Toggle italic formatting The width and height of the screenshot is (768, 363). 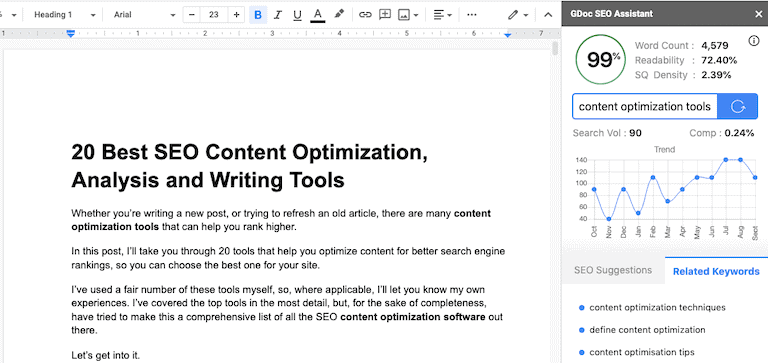tap(278, 15)
